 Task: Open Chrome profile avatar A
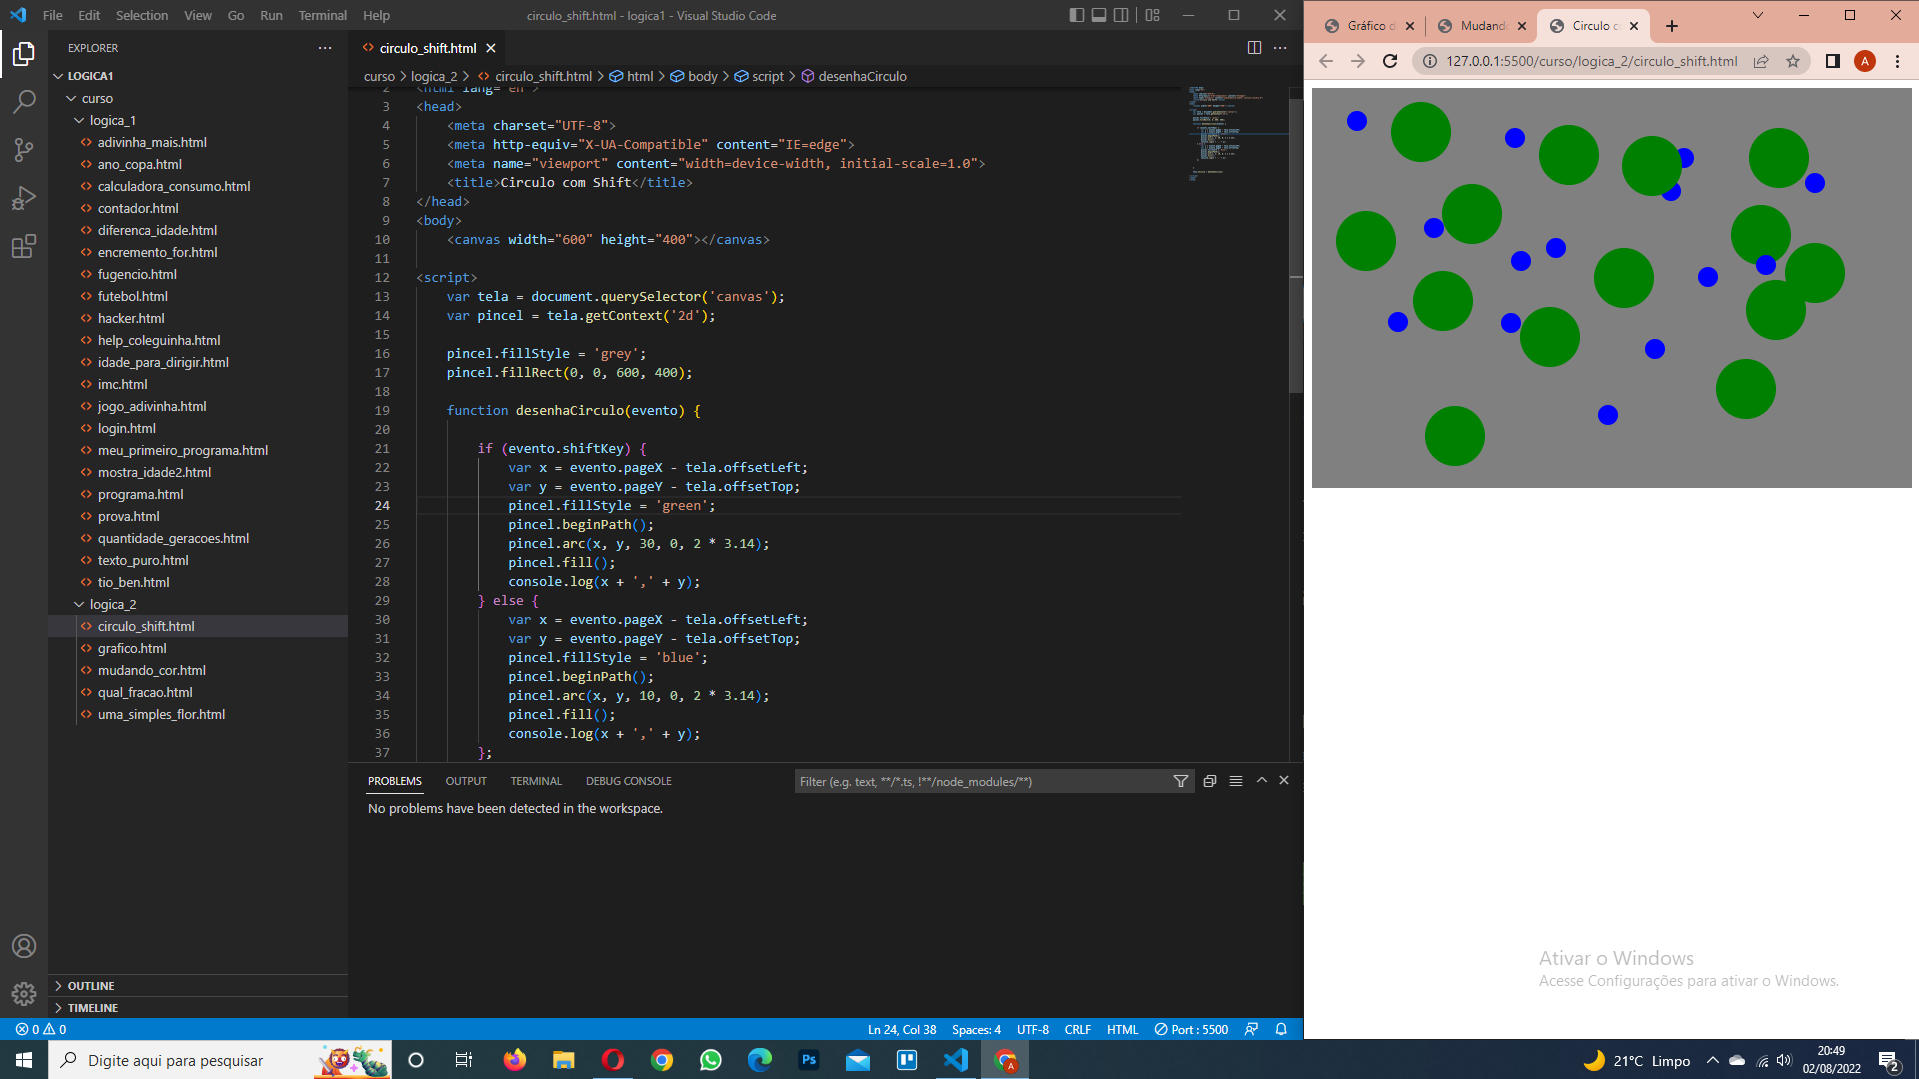pyautogui.click(x=1865, y=61)
